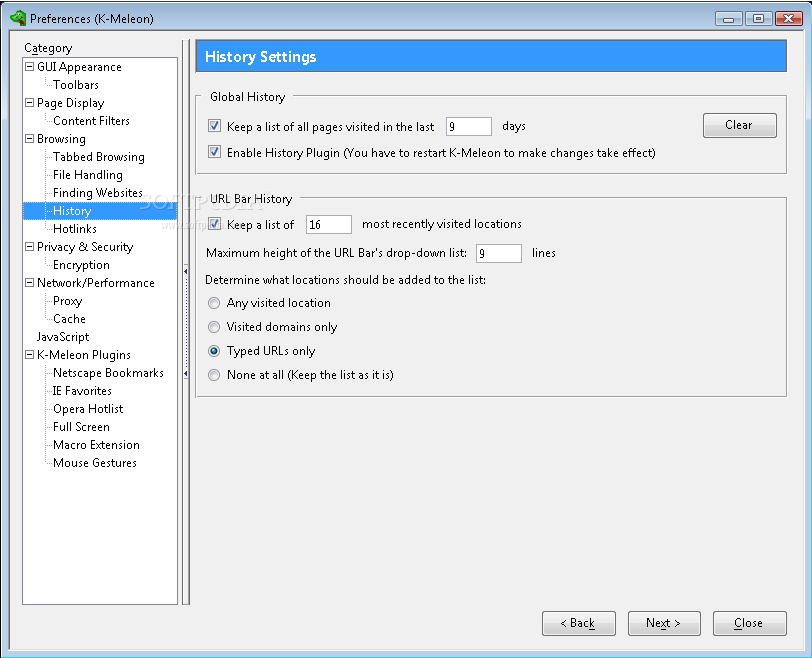Toggle the URL Bar Keep a list of checkbox
The image size is (812, 658).
tap(214, 224)
